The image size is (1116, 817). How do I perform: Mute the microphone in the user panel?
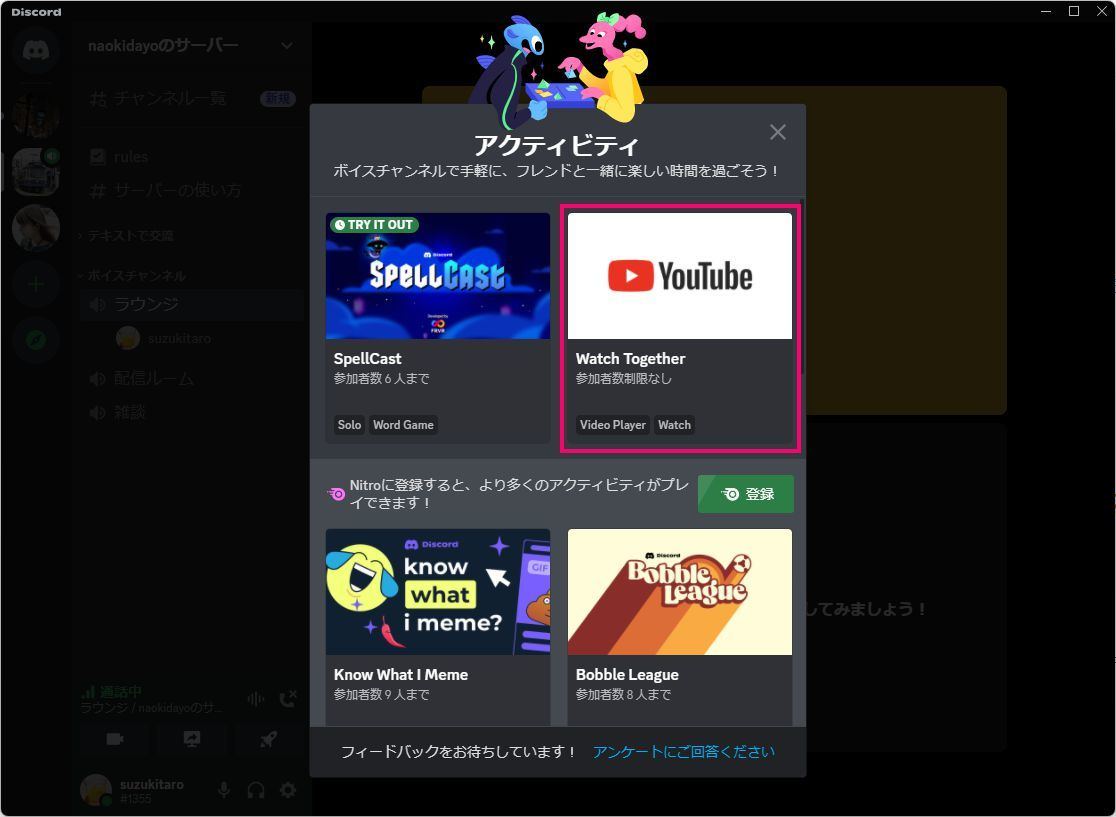point(223,790)
